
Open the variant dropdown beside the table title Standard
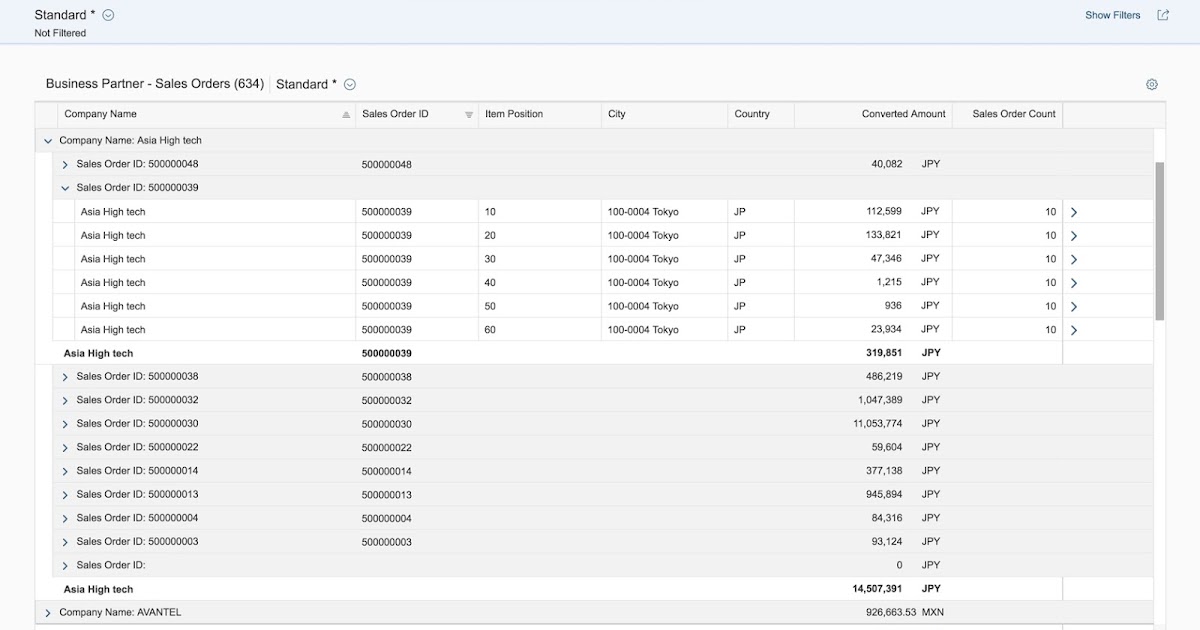click(349, 84)
